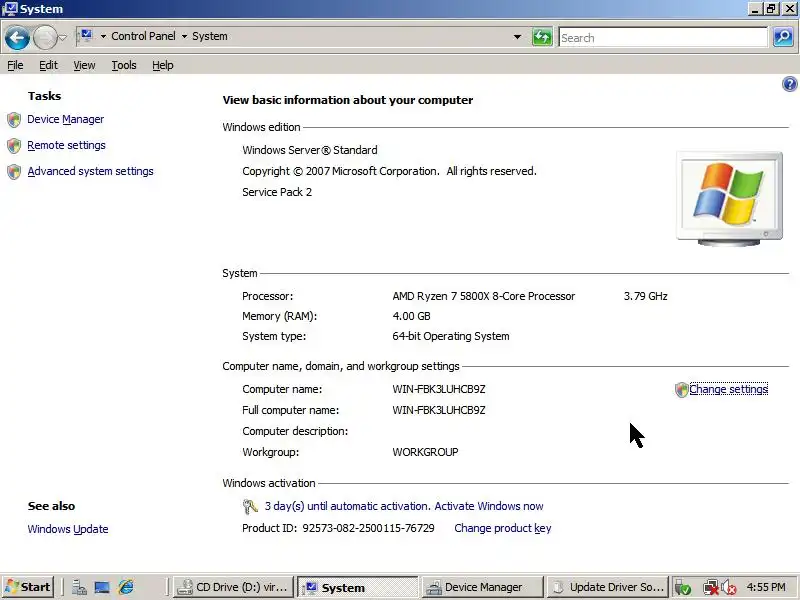Click the processor name AMD Ryzen 7 5800X

(x=484, y=296)
